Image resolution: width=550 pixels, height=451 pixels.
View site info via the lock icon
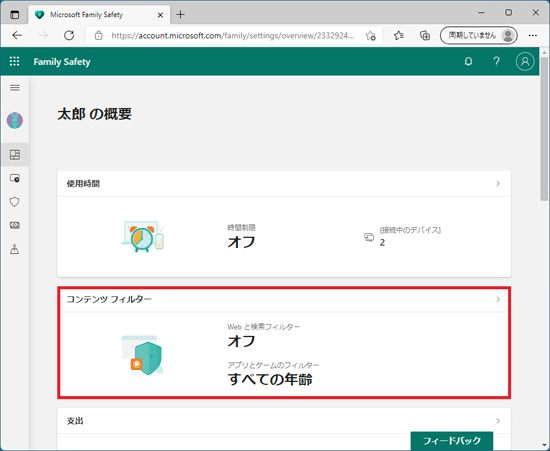[99, 35]
